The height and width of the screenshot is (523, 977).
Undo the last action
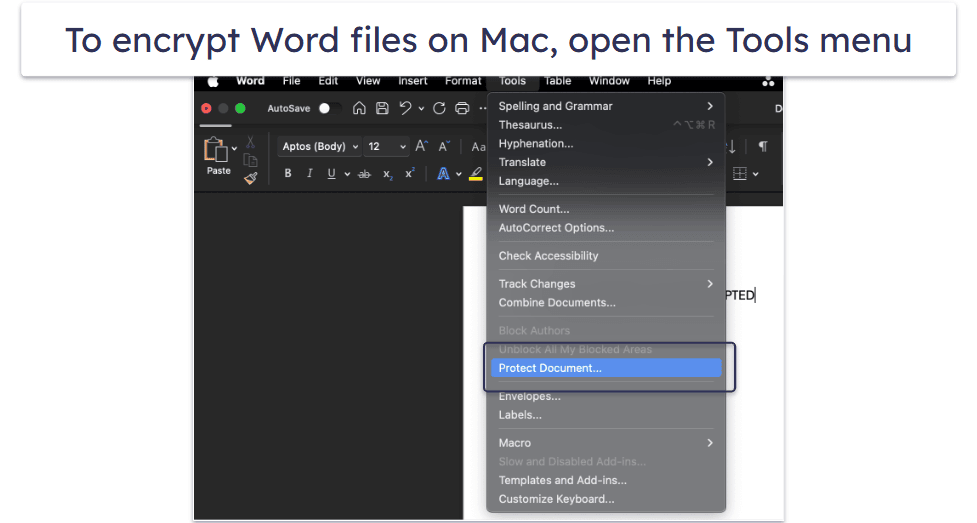coord(405,108)
